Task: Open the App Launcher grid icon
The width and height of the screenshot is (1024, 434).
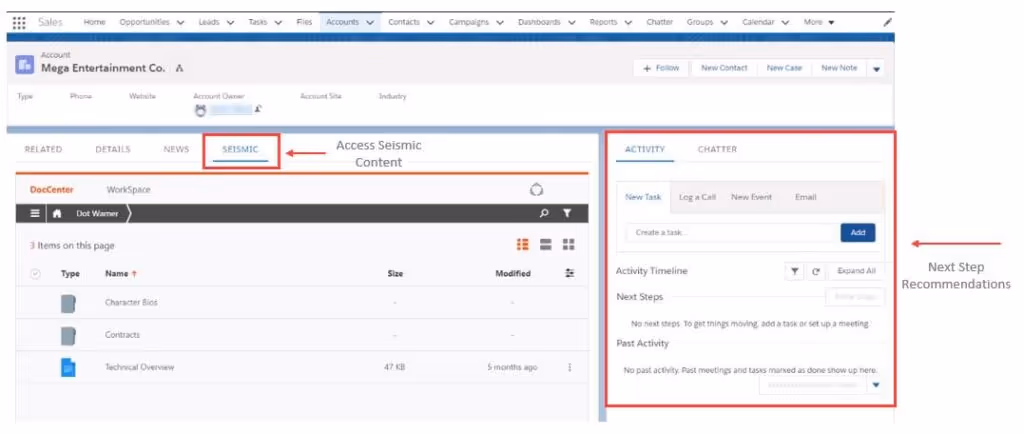Action: (20, 22)
